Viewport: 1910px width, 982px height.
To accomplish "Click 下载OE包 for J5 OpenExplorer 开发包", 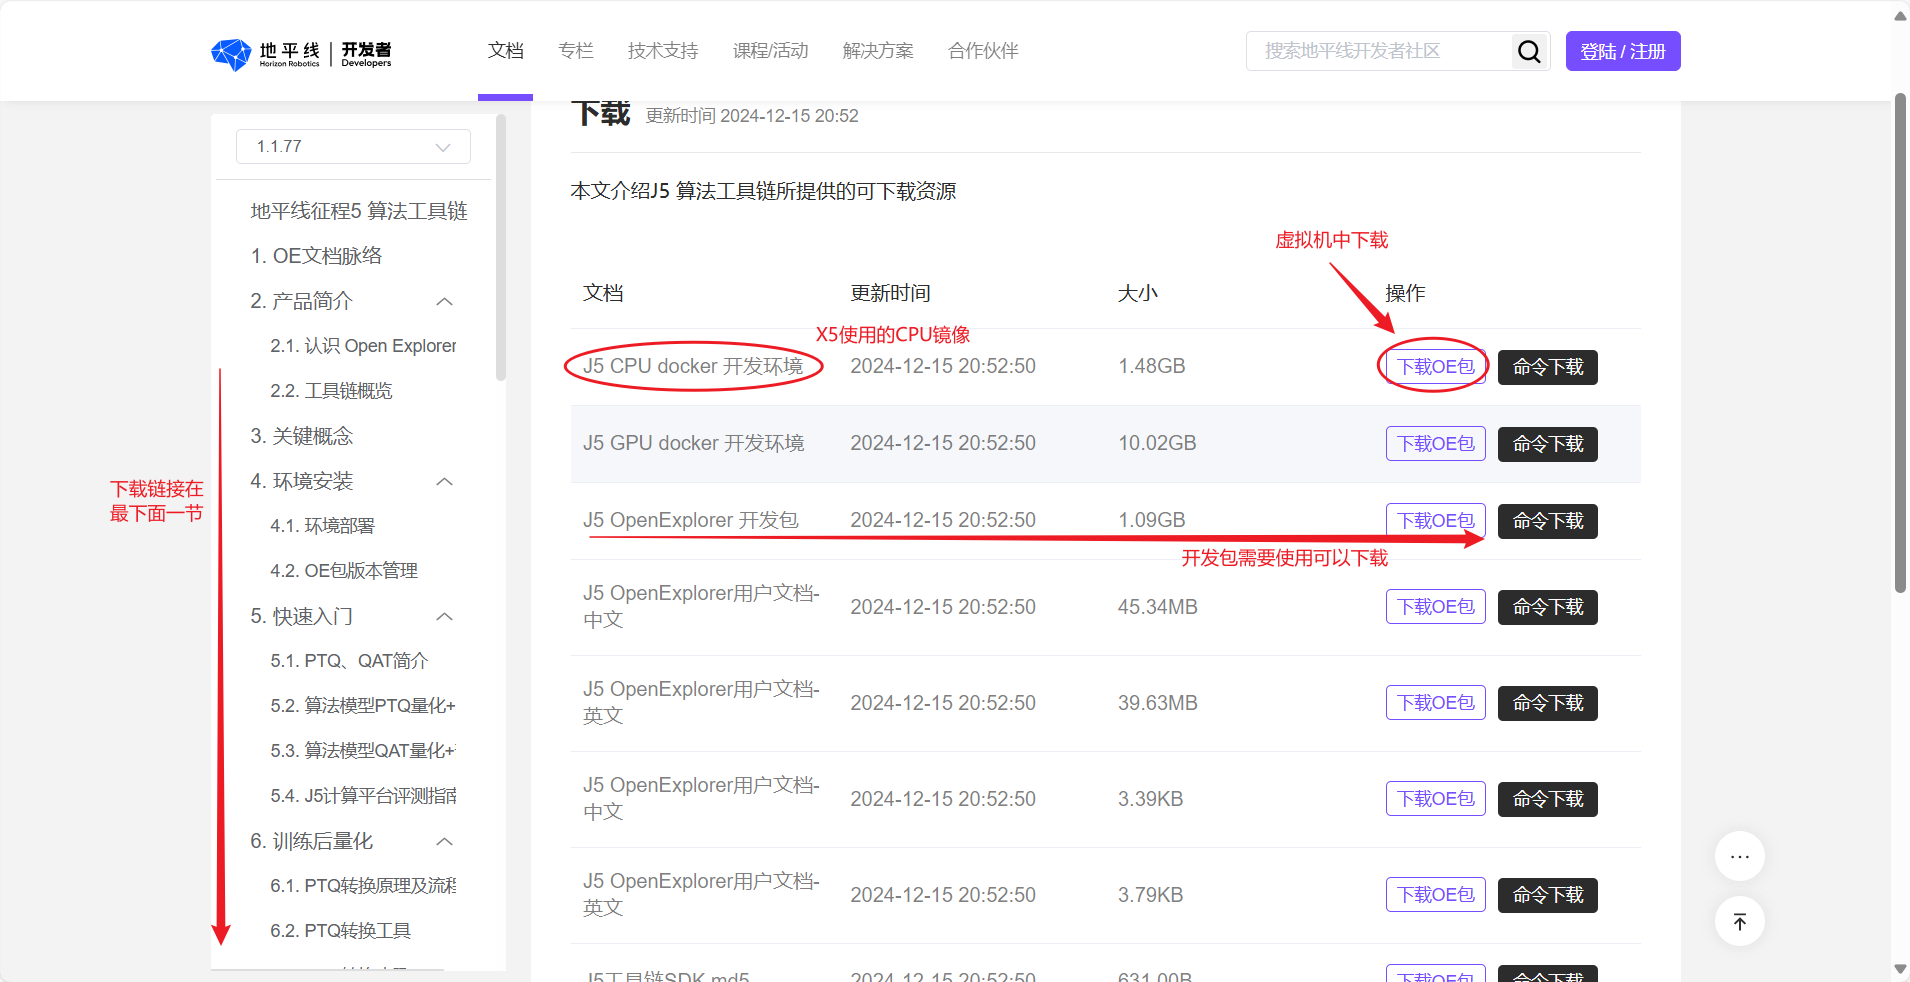I will [1435, 521].
